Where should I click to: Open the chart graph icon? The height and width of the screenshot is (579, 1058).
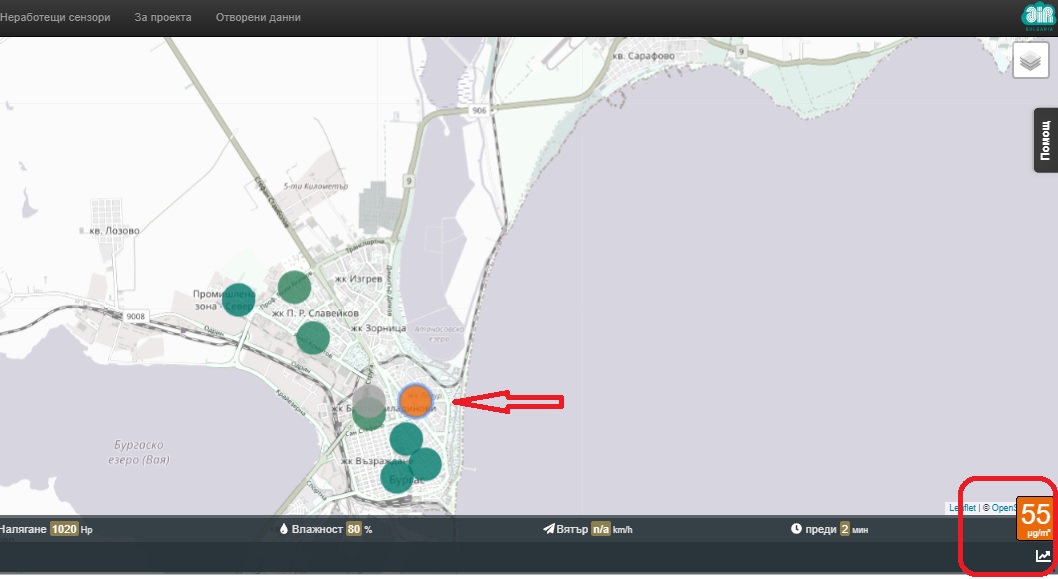pos(1043,556)
